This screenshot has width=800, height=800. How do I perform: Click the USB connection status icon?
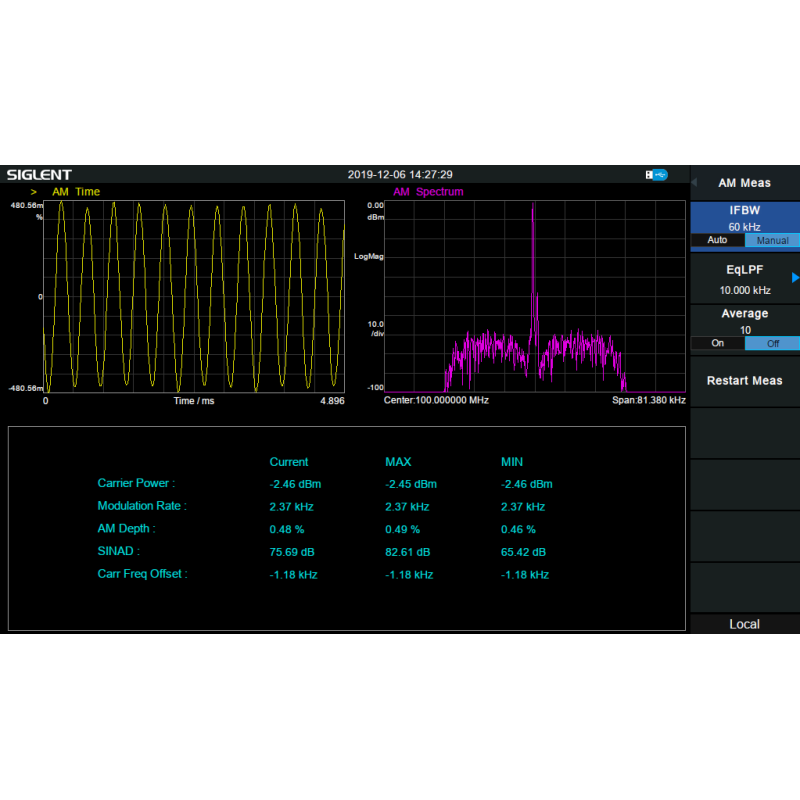[x=657, y=174]
